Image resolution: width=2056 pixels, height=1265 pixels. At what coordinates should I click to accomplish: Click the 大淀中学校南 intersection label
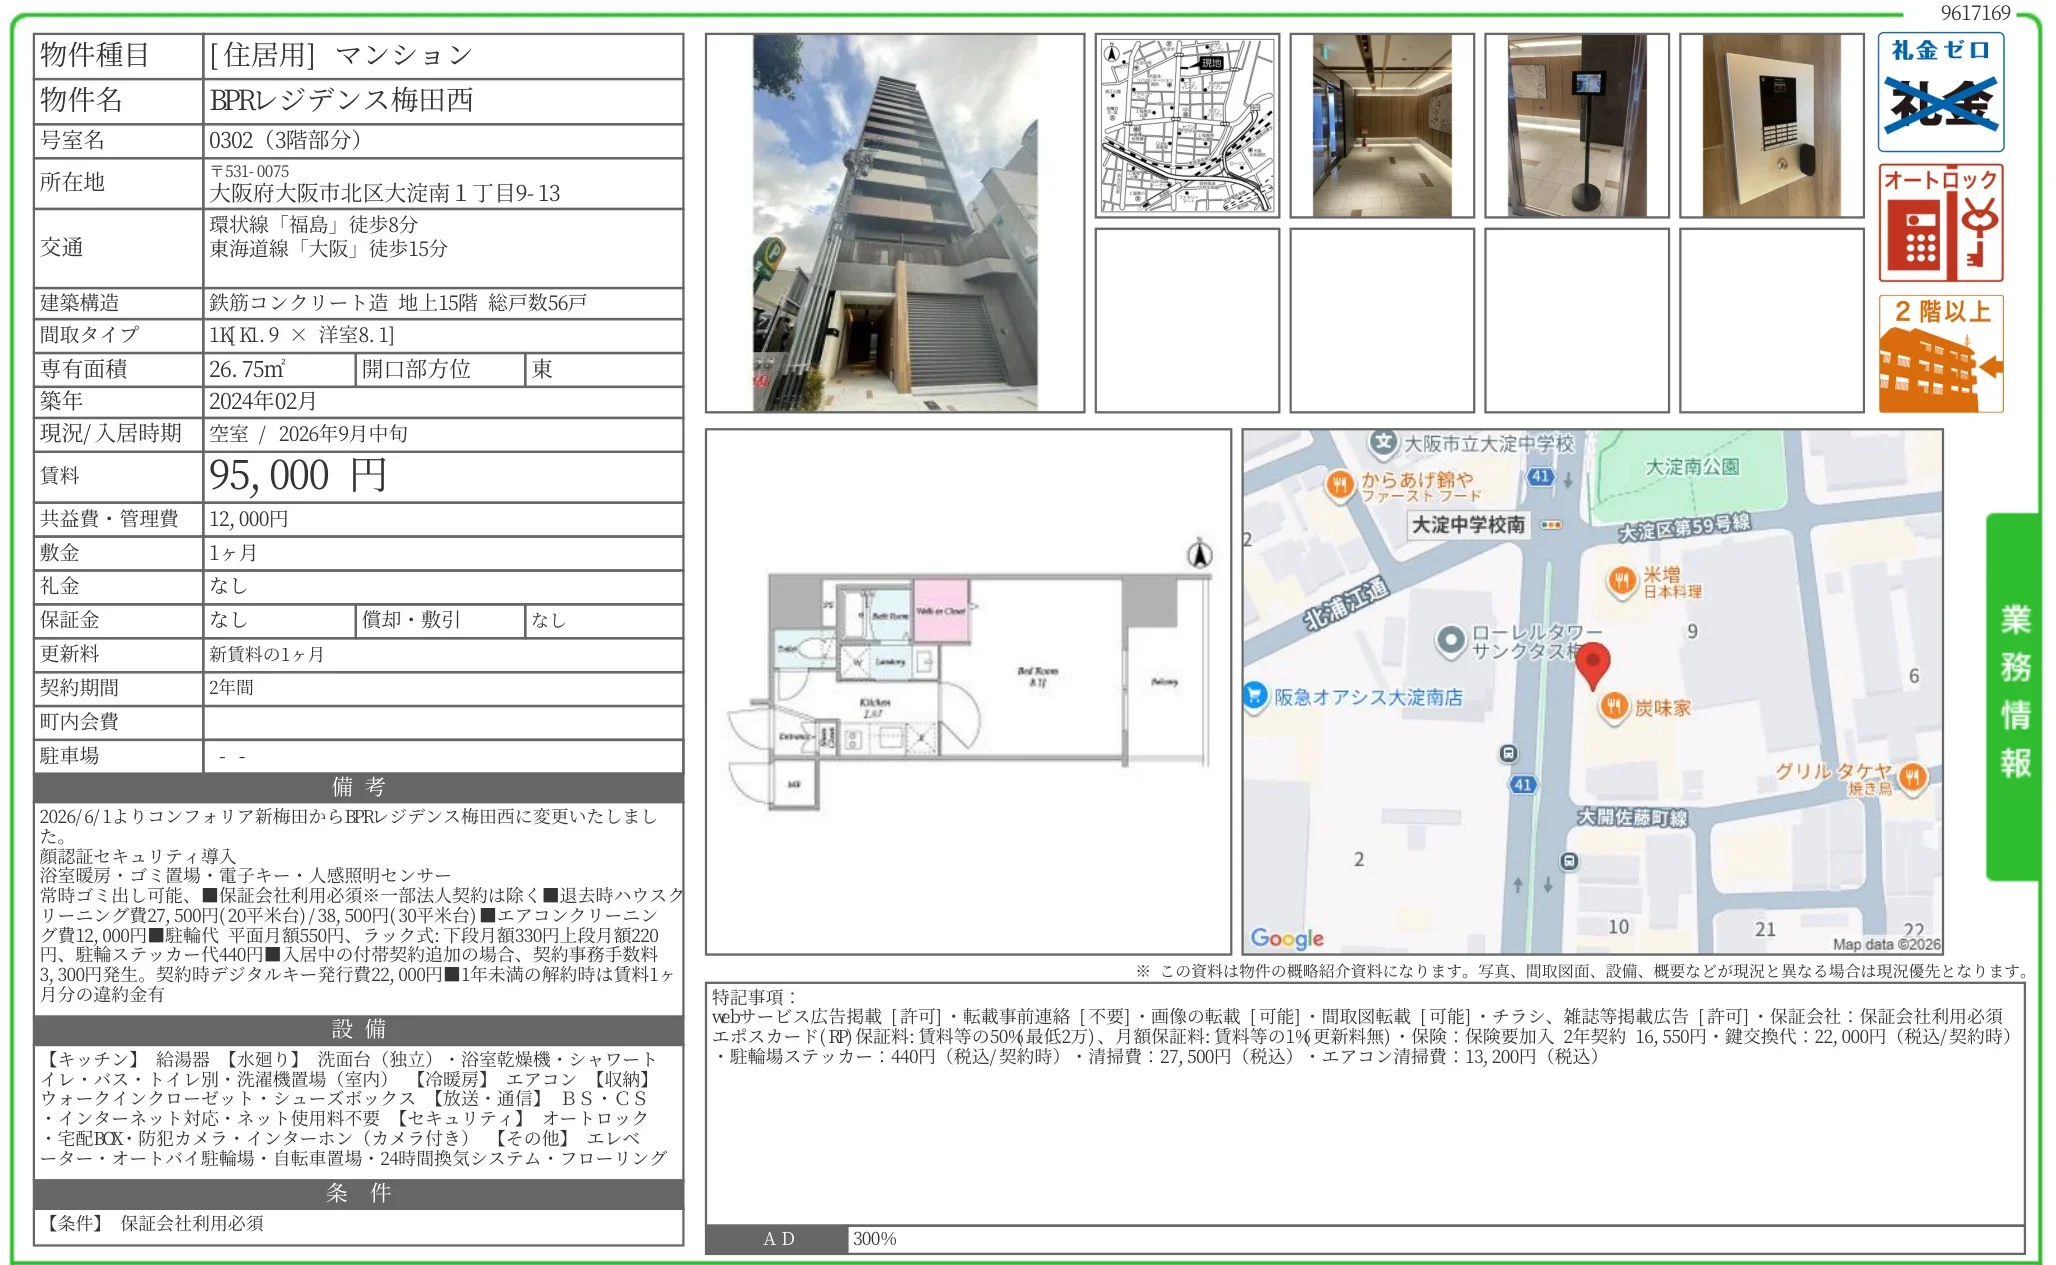pos(1468,524)
